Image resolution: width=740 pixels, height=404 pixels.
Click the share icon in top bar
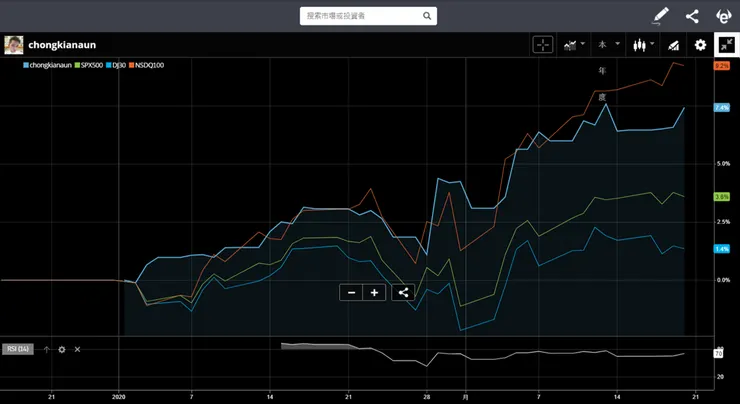click(x=692, y=17)
